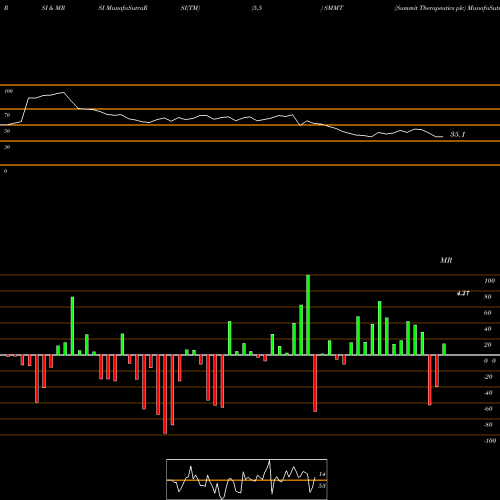
Task: Click the '50' label on RSI axis
Action: (x=7, y=131)
